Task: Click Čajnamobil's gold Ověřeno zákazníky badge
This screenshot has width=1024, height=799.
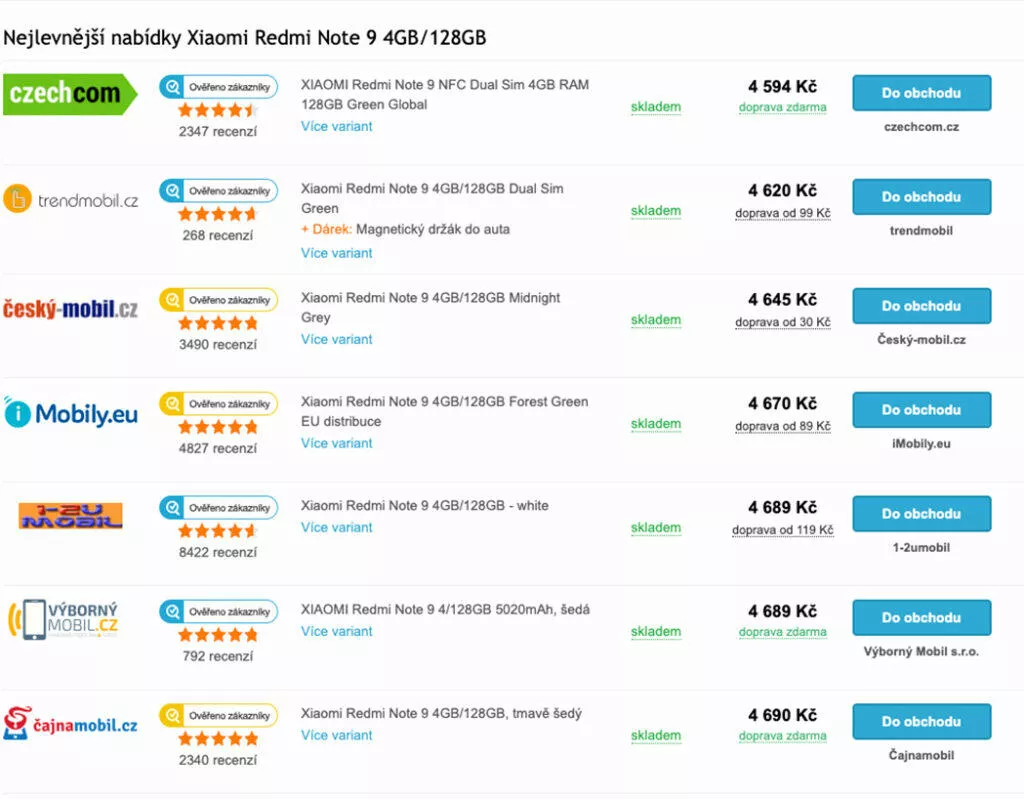Action: click(218, 715)
